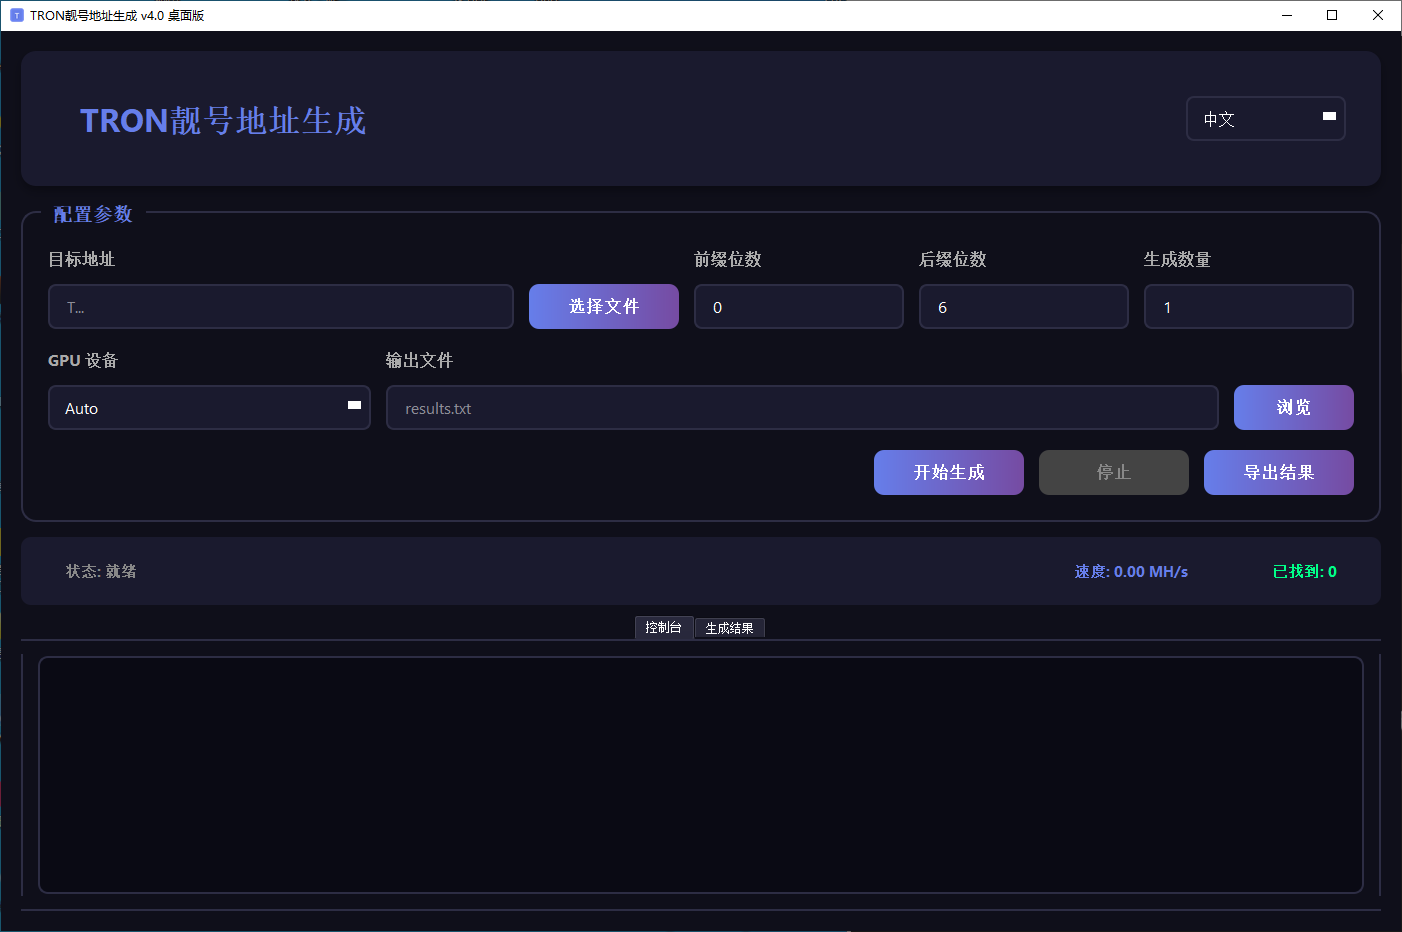
Task: Select the 状态: 就绪 status text
Action: (101, 572)
